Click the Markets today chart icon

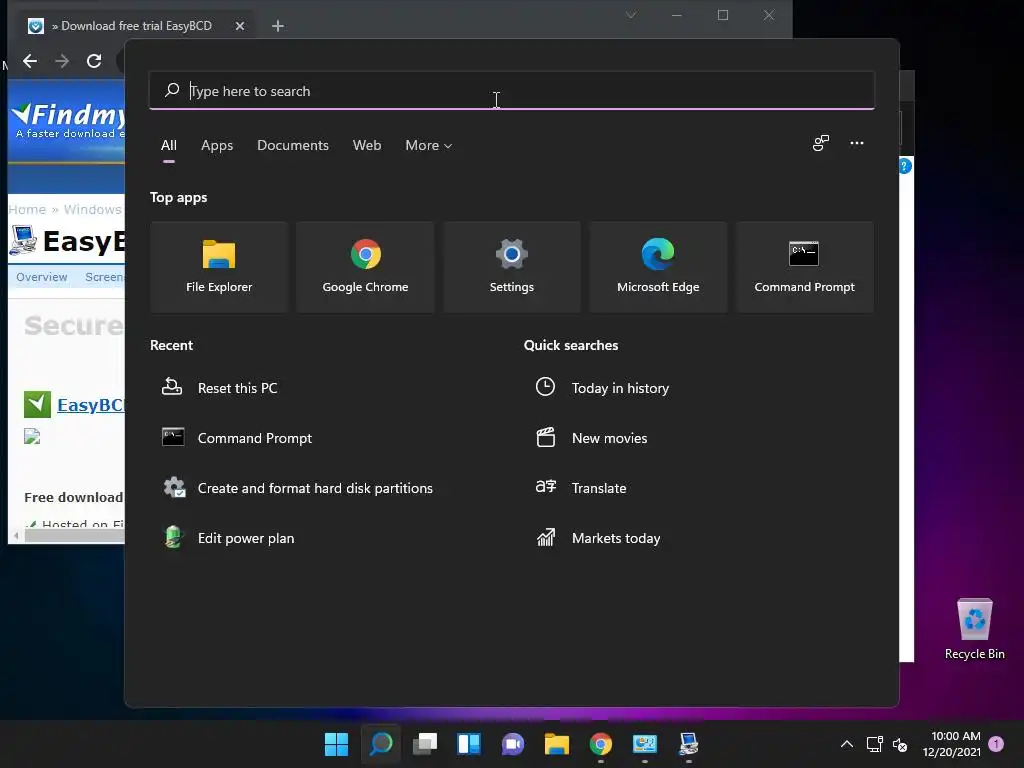point(545,537)
